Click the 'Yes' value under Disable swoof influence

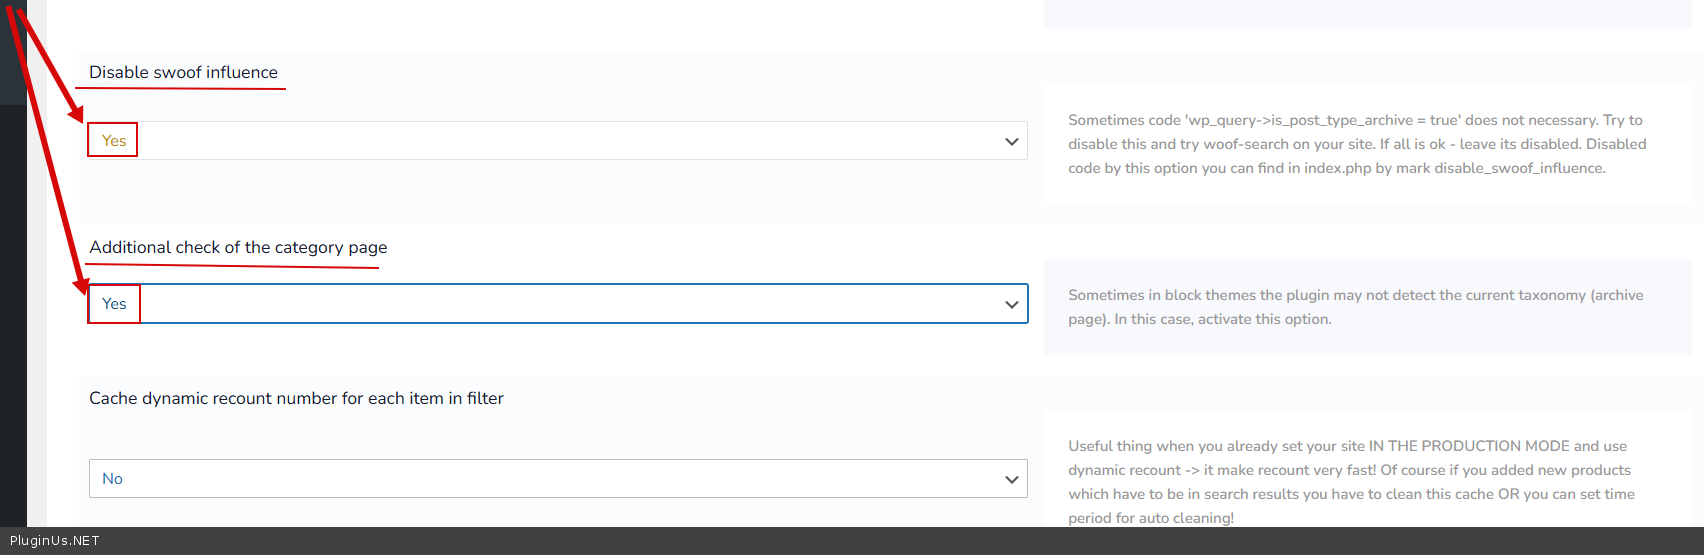click(114, 141)
